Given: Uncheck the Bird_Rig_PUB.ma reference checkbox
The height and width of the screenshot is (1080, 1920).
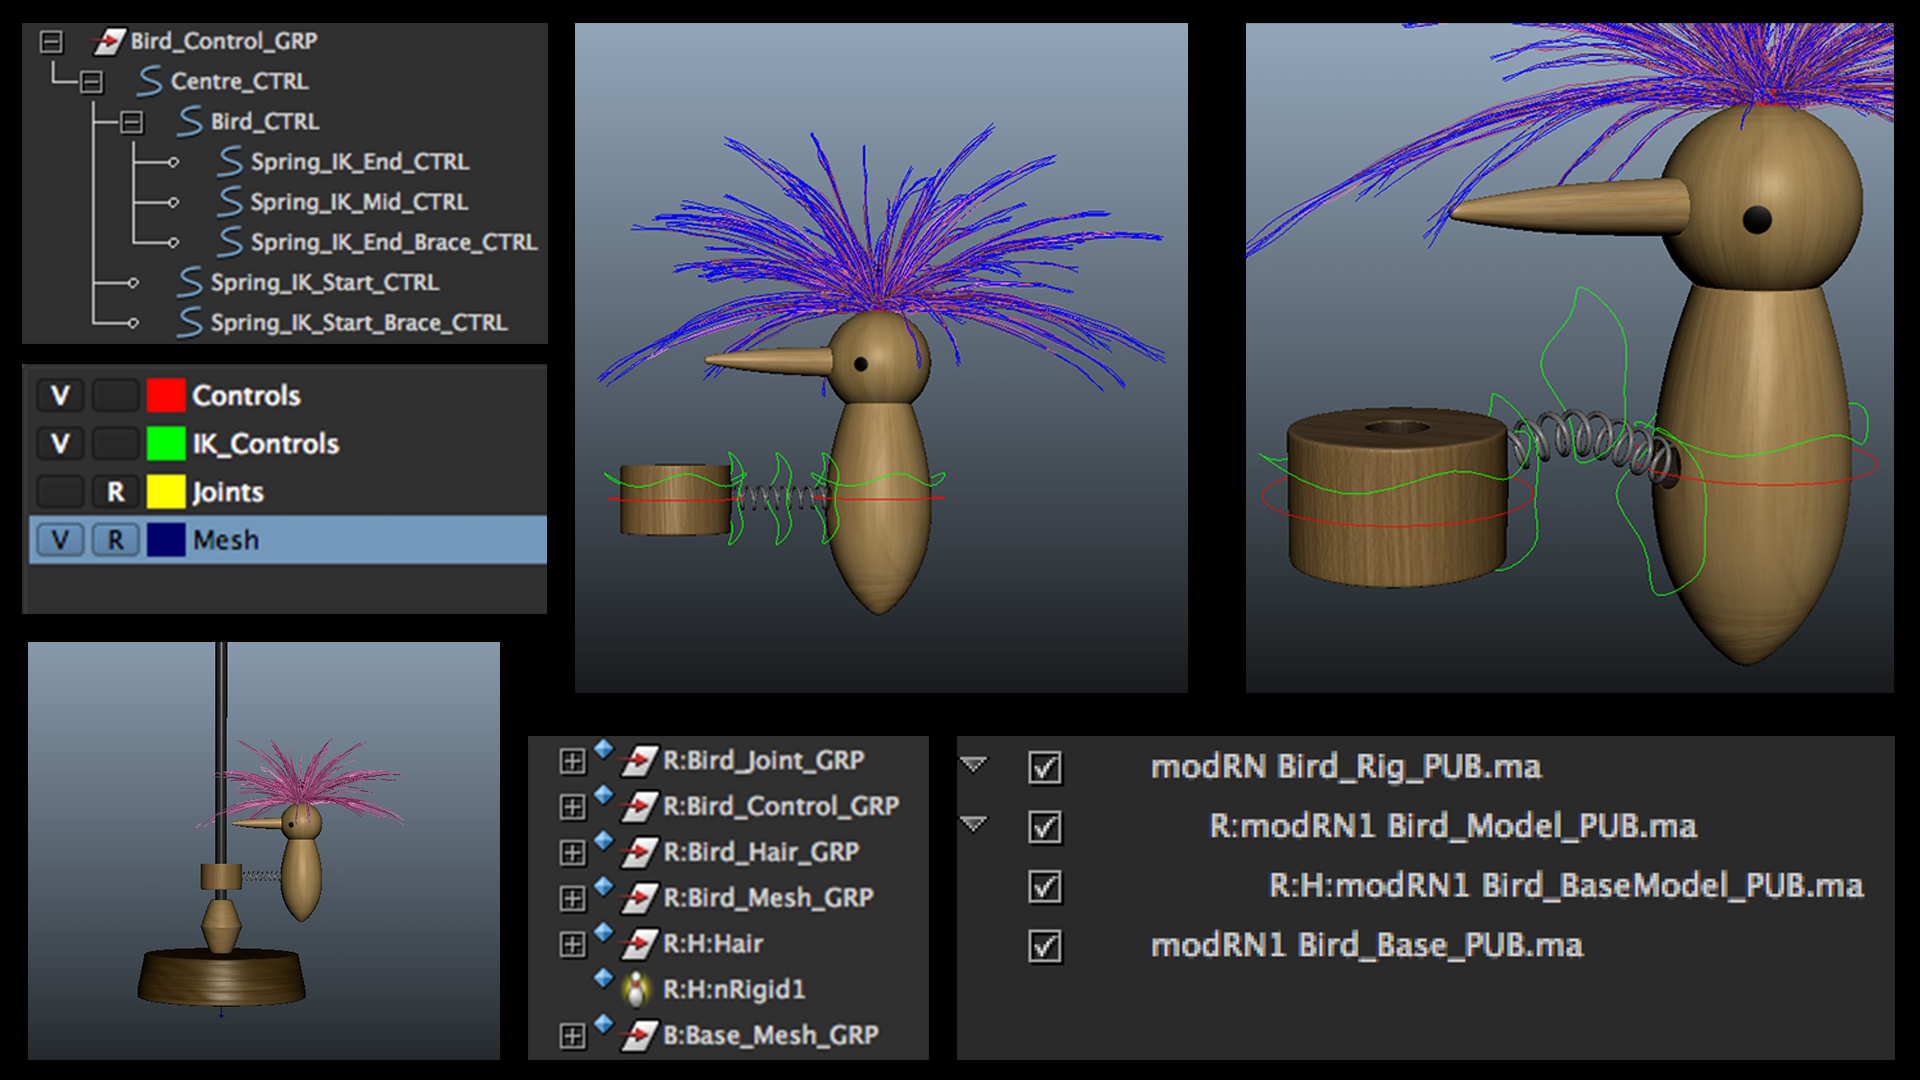Looking at the screenshot, I should (x=1045, y=768).
